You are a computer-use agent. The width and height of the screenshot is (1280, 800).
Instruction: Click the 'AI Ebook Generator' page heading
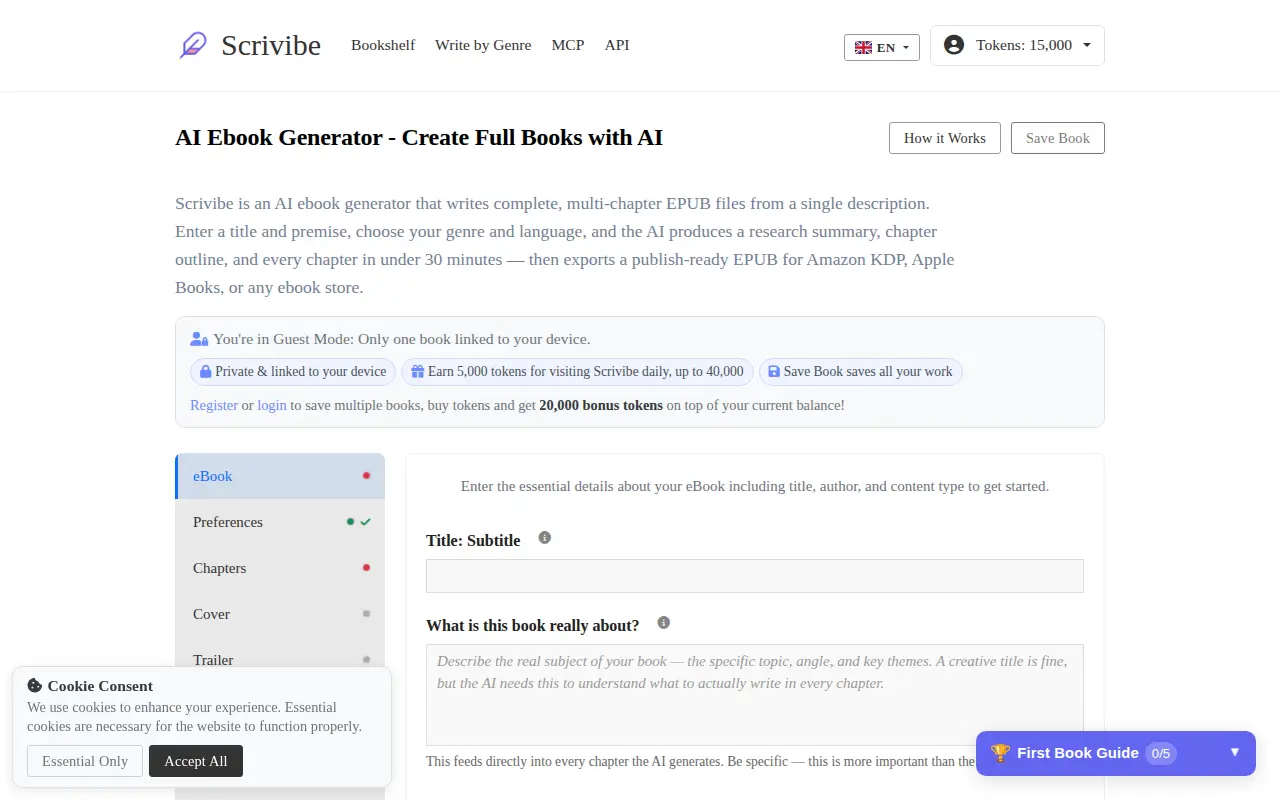419,137
